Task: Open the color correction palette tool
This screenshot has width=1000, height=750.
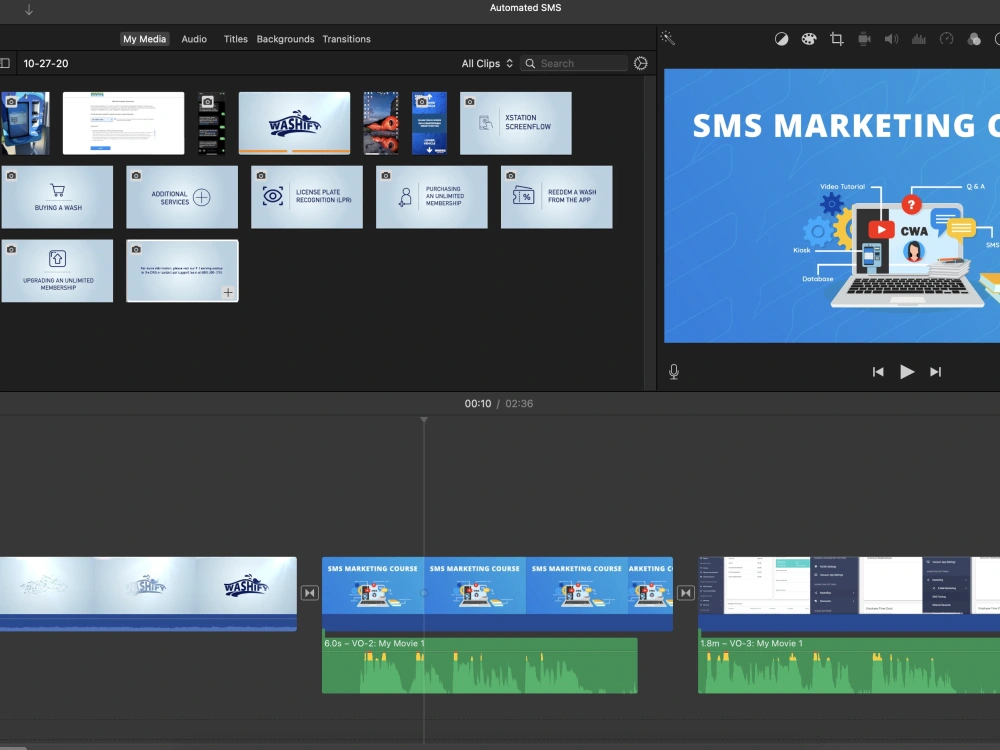Action: tap(809, 40)
